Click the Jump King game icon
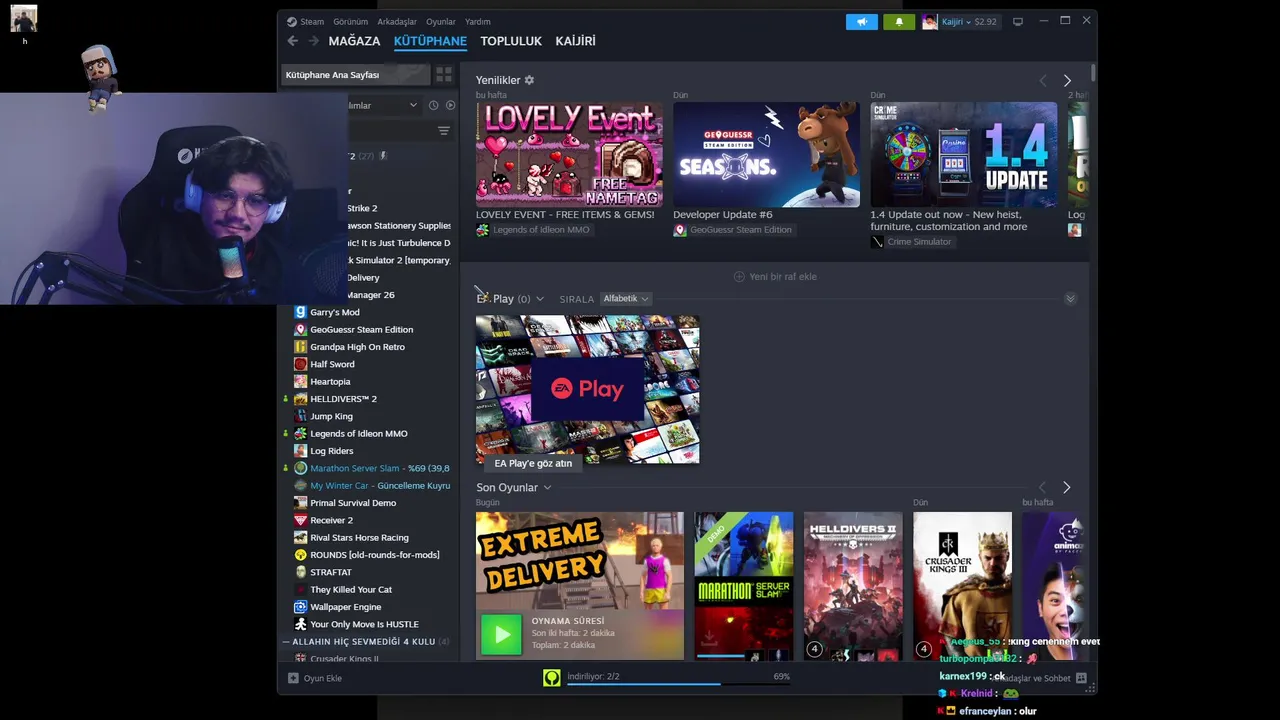This screenshot has width=1280, height=720. pyautogui.click(x=300, y=416)
